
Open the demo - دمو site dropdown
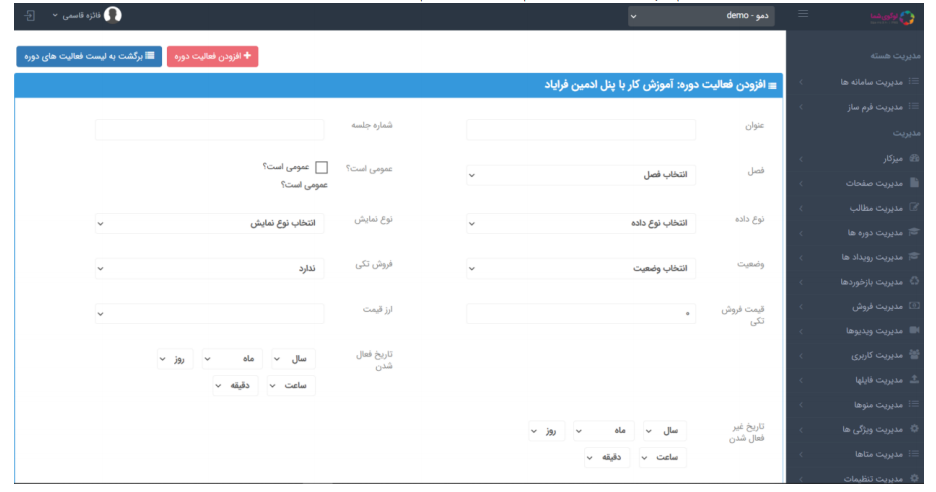pyautogui.click(x=701, y=16)
